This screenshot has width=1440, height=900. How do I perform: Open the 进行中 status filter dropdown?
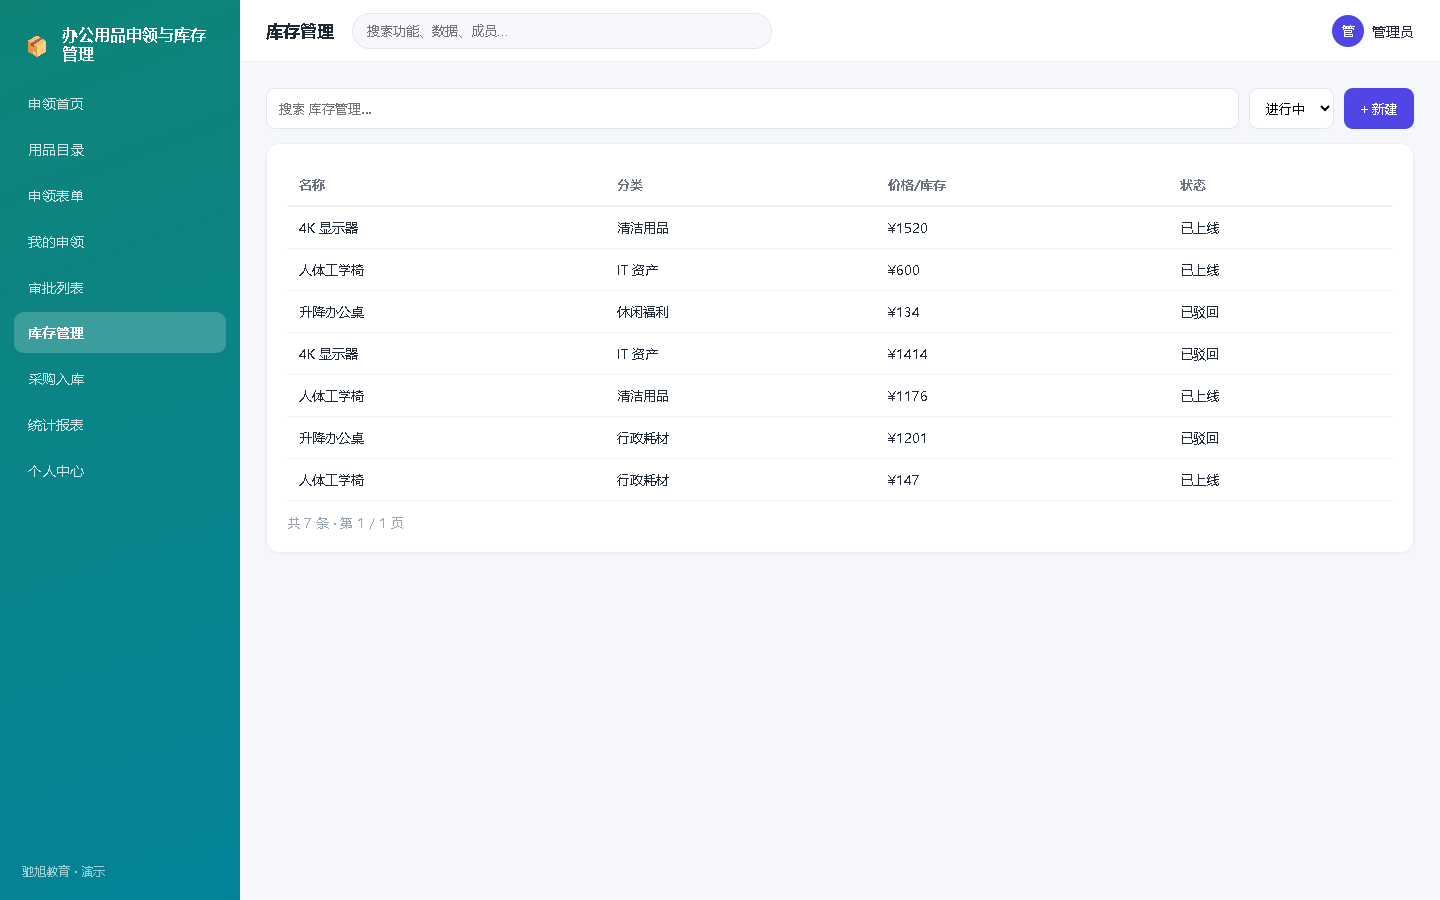(x=1291, y=109)
